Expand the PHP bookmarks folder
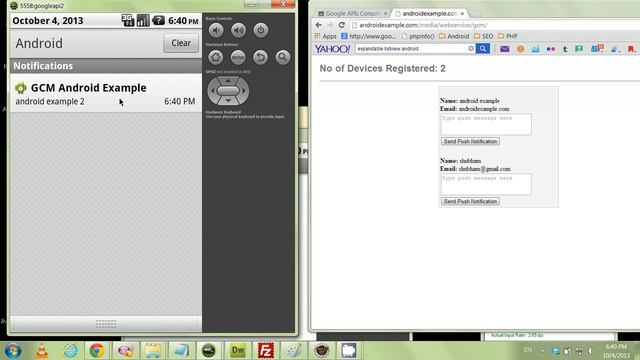This screenshot has width=640, height=360. tap(508, 36)
